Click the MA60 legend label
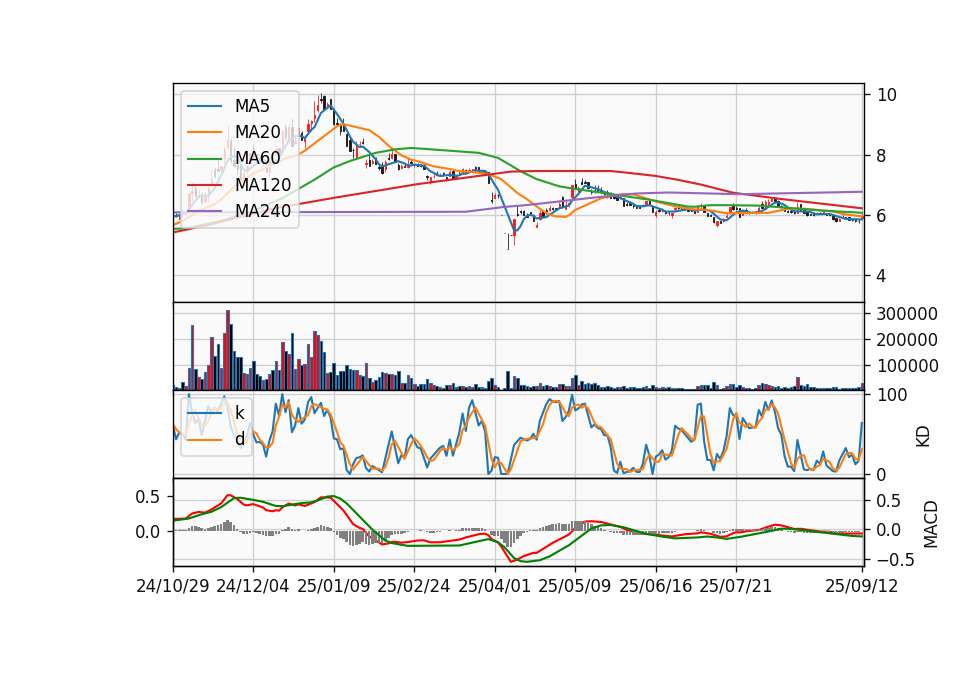 (257, 158)
